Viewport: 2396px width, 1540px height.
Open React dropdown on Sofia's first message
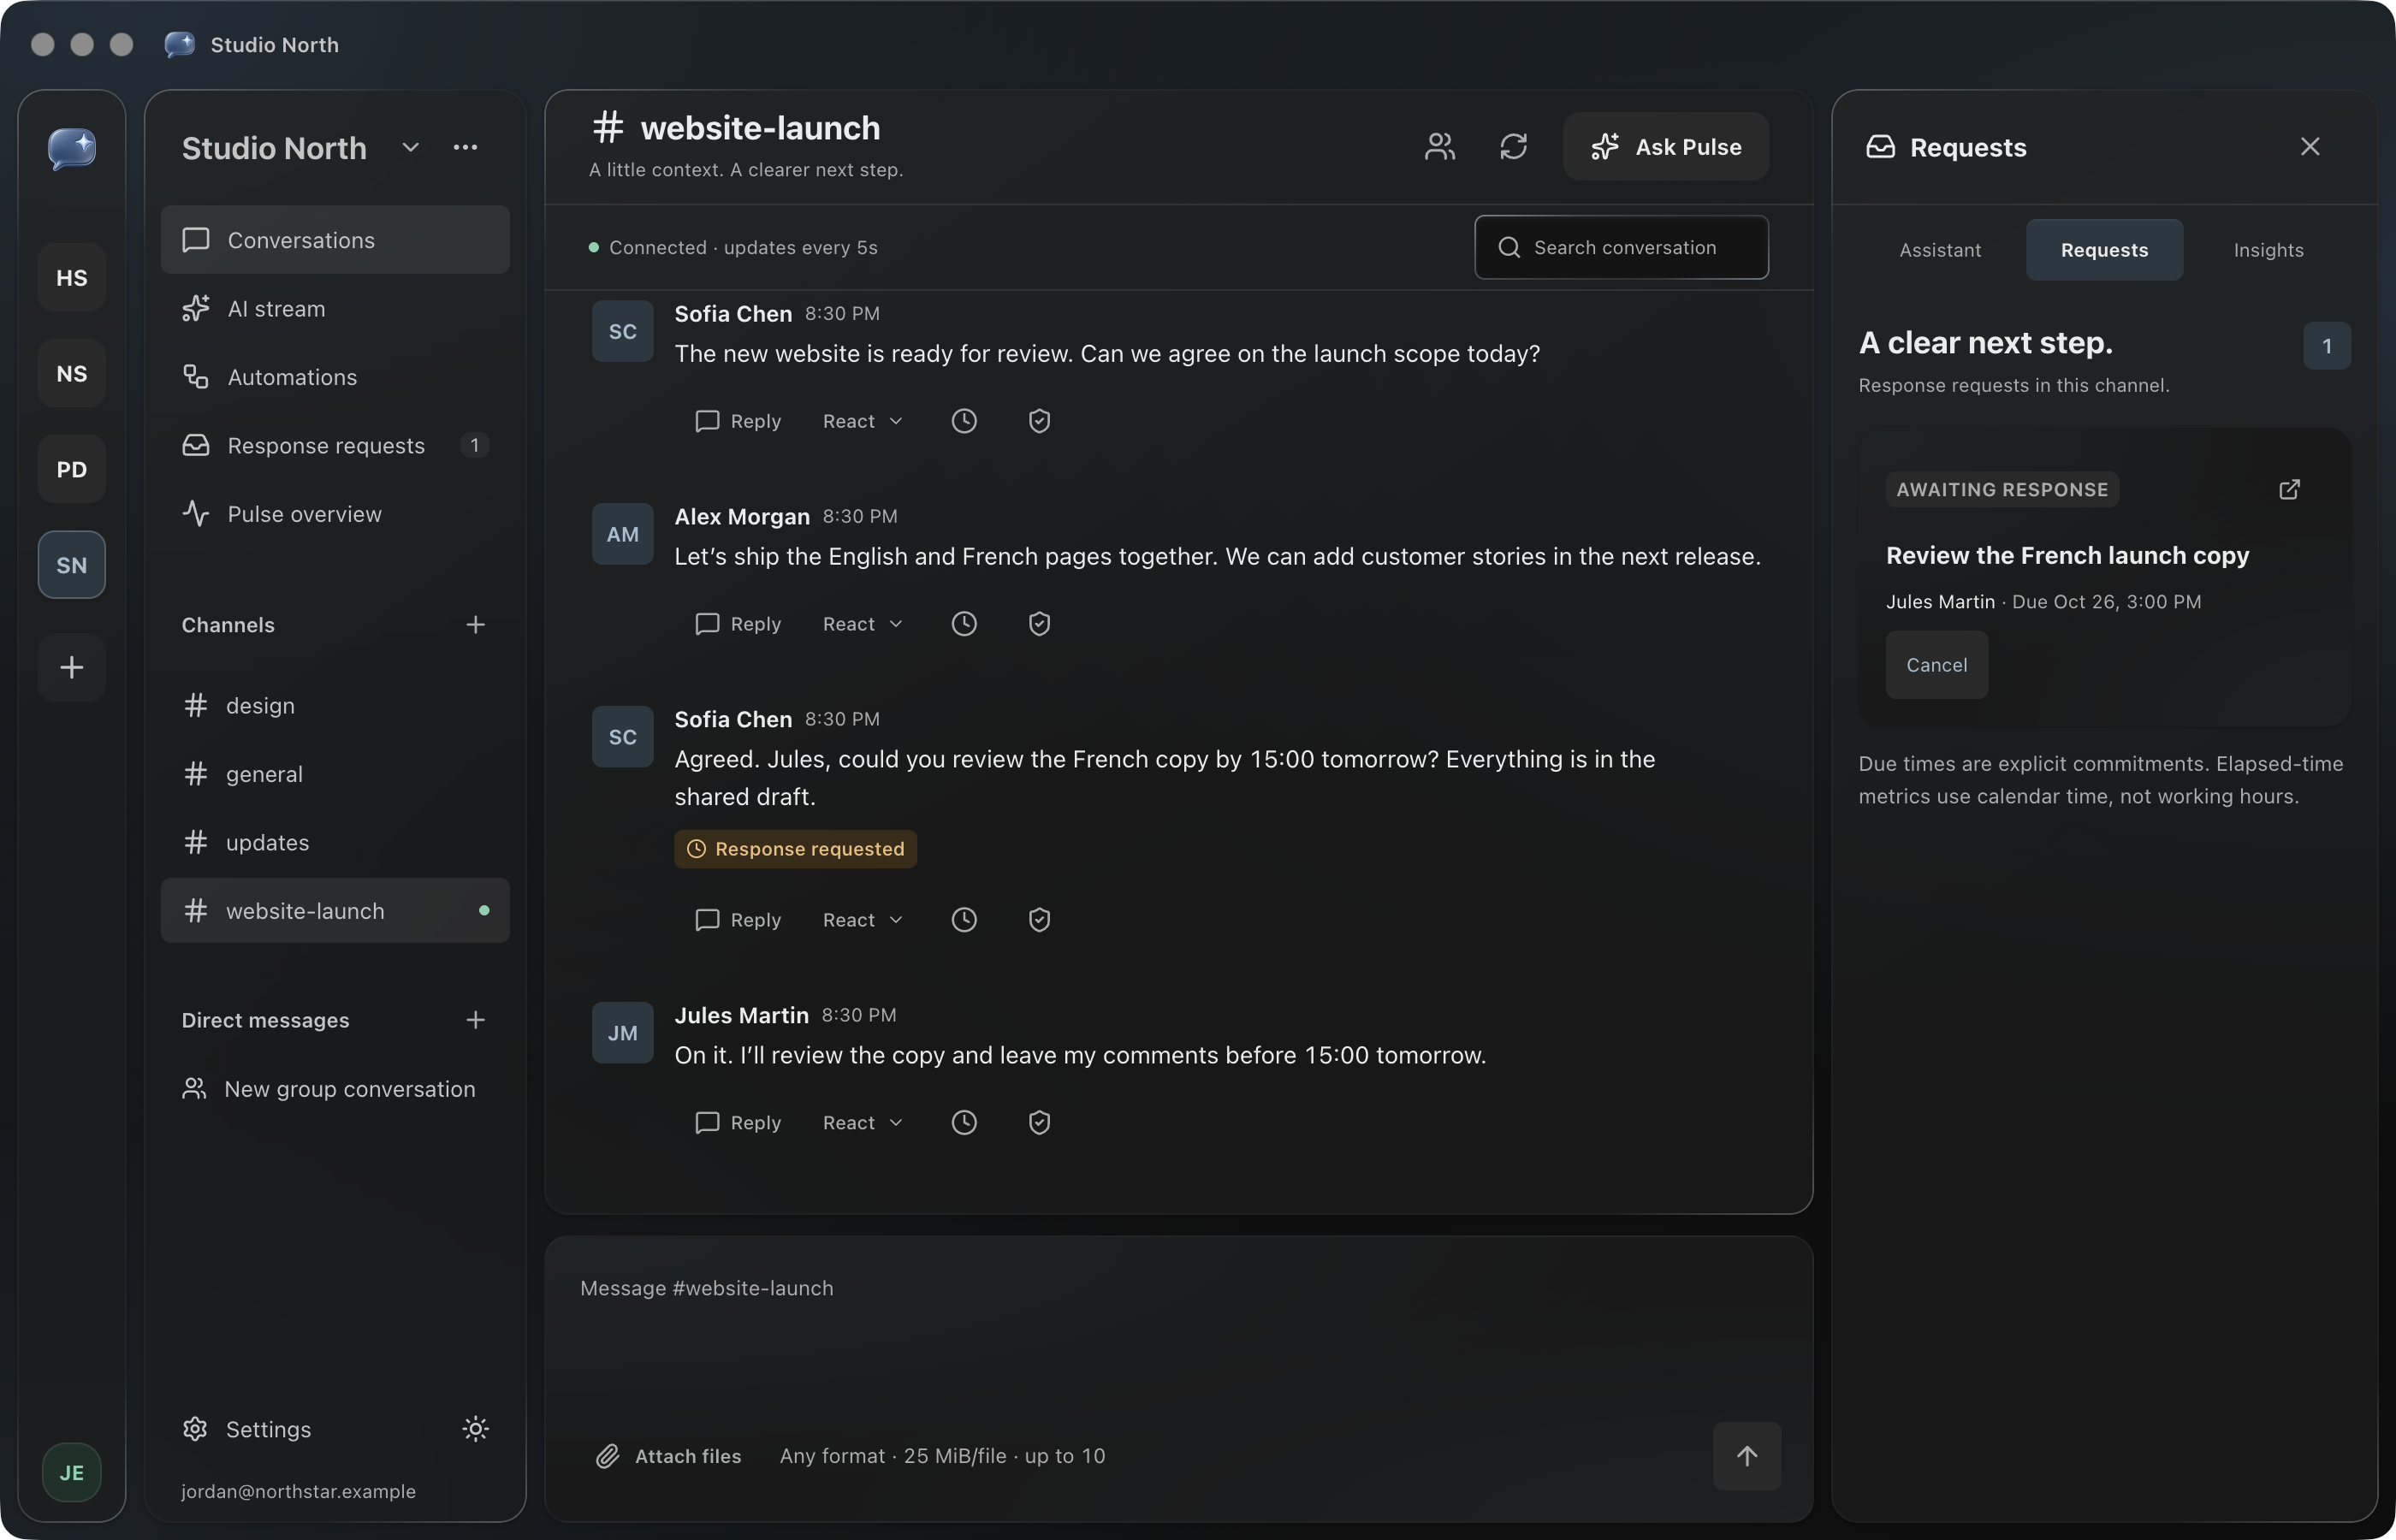click(863, 421)
